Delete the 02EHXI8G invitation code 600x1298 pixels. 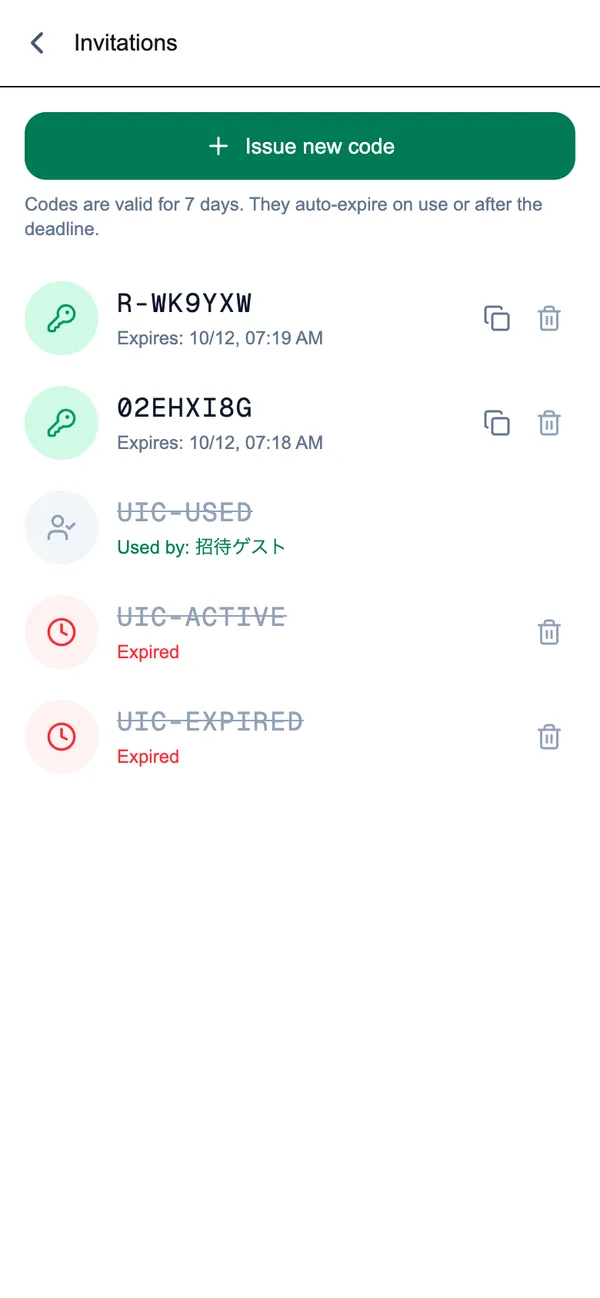pos(549,423)
